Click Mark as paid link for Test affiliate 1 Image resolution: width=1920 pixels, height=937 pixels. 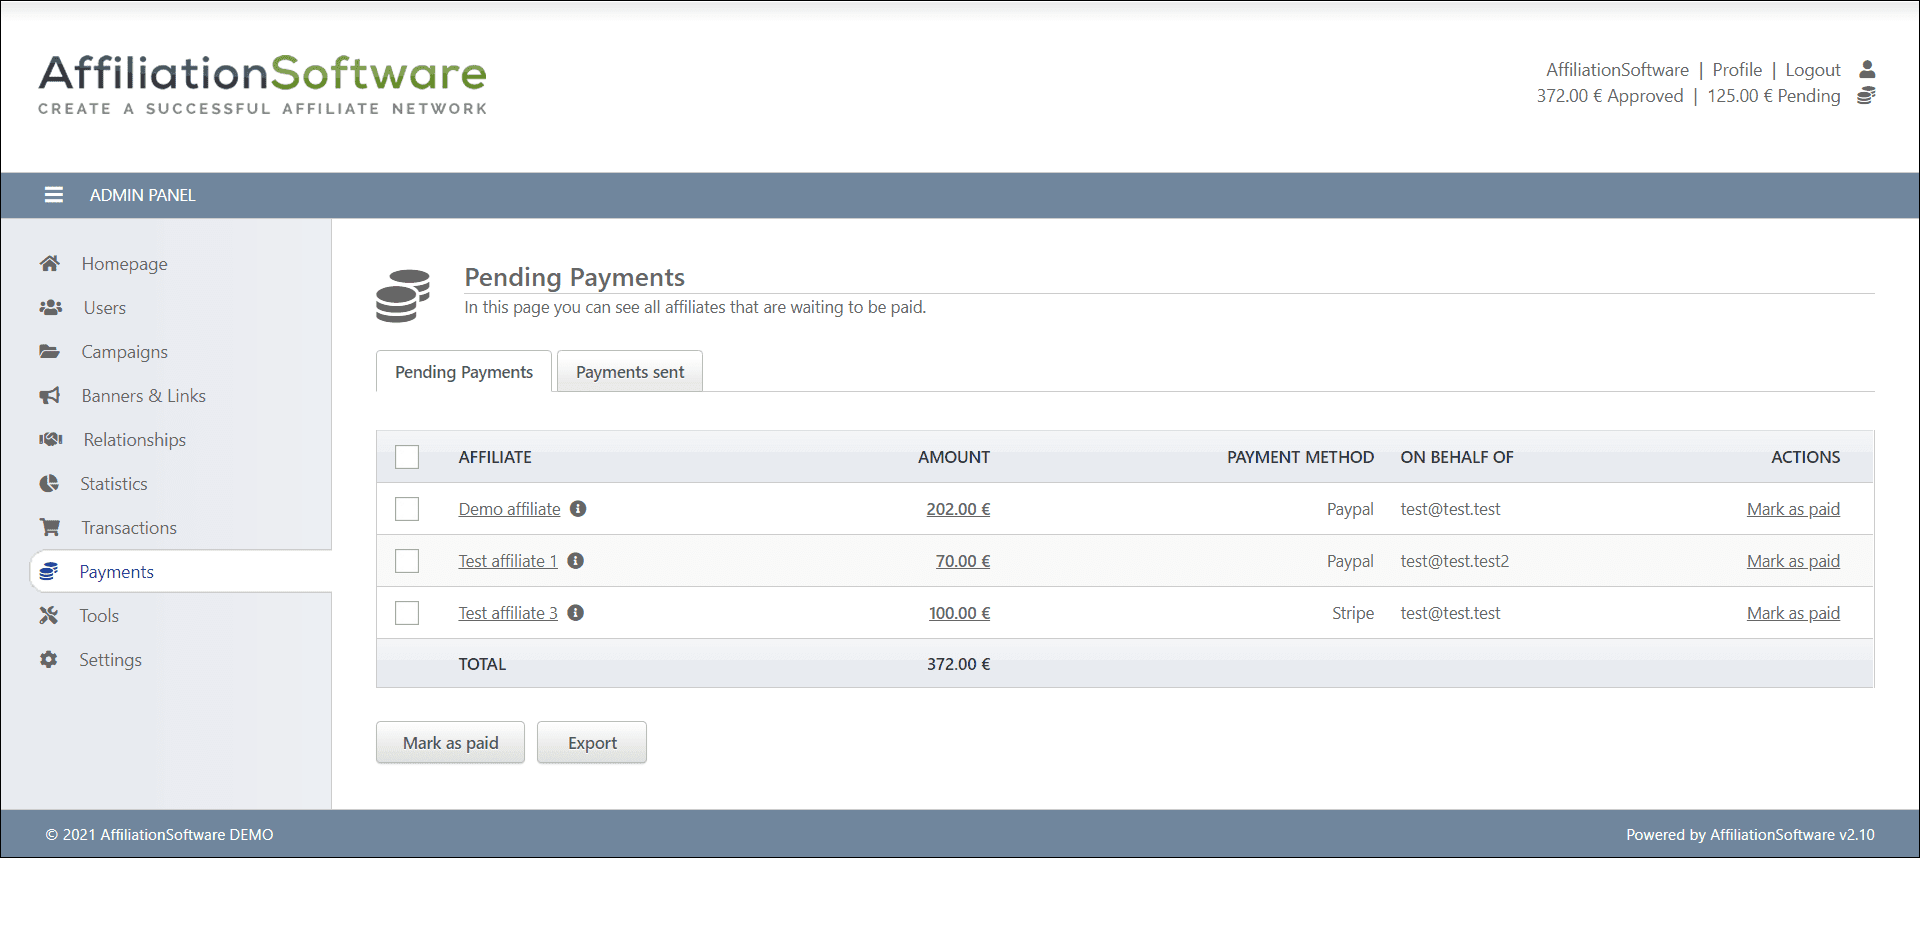point(1792,561)
